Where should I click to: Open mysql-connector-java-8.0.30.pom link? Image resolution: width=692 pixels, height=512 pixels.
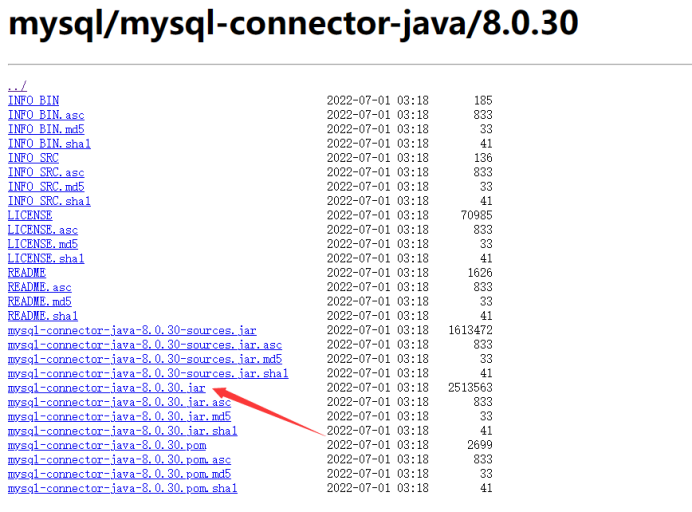(107, 445)
